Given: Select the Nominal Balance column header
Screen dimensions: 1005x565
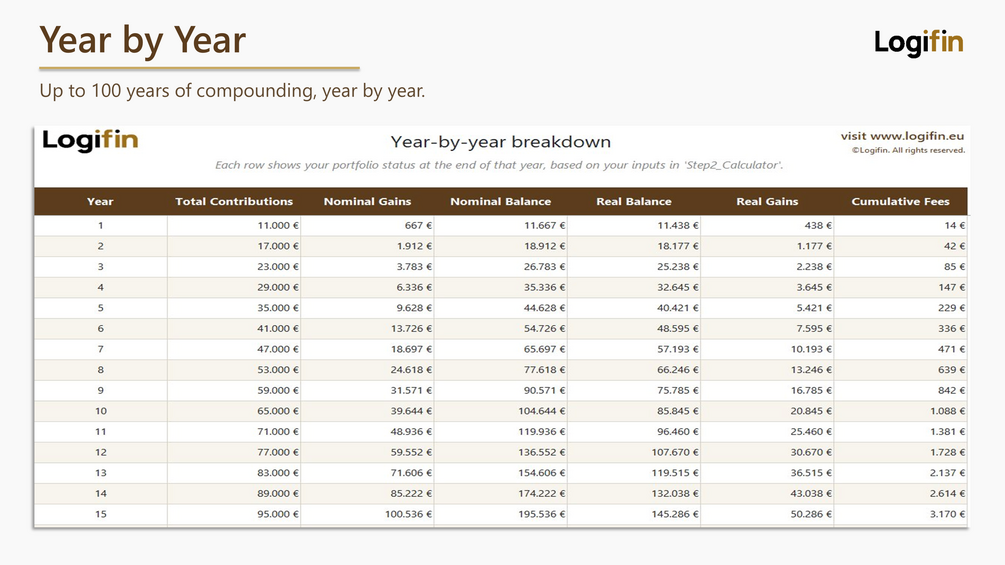Looking at the screenshot, I should 501,201.
